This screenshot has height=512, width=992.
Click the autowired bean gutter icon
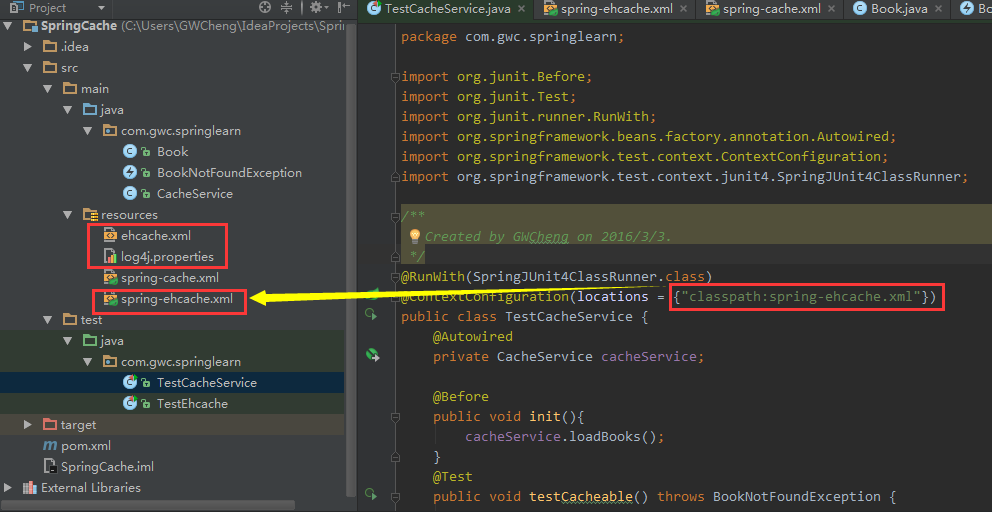[371, 355]
